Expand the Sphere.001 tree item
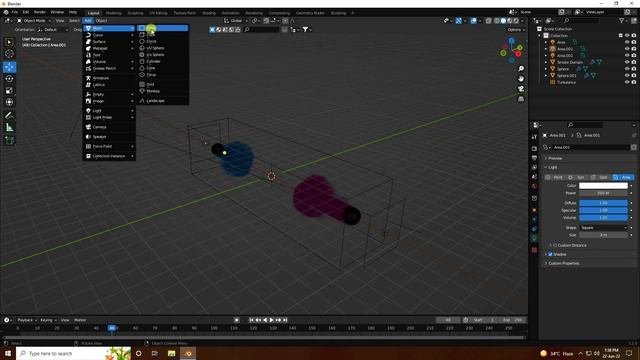The height and width of the screenshot is (360, 640). pos(546,76)
